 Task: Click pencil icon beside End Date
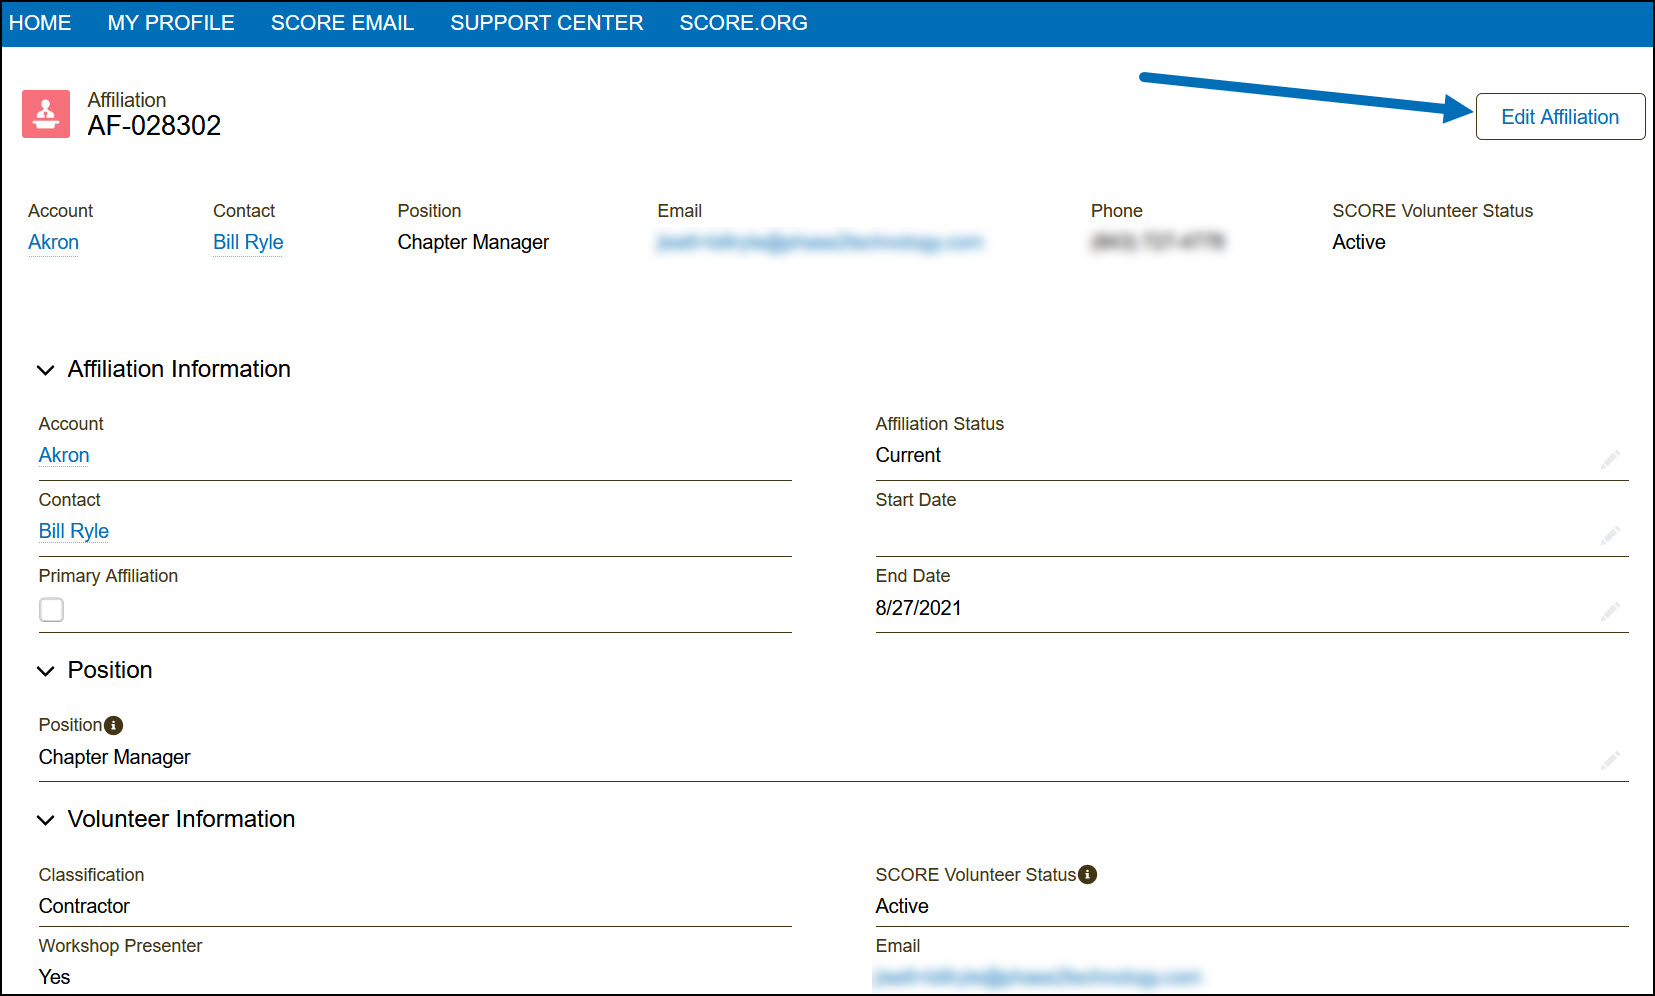pyautogui.click(x=1609, y=611)
